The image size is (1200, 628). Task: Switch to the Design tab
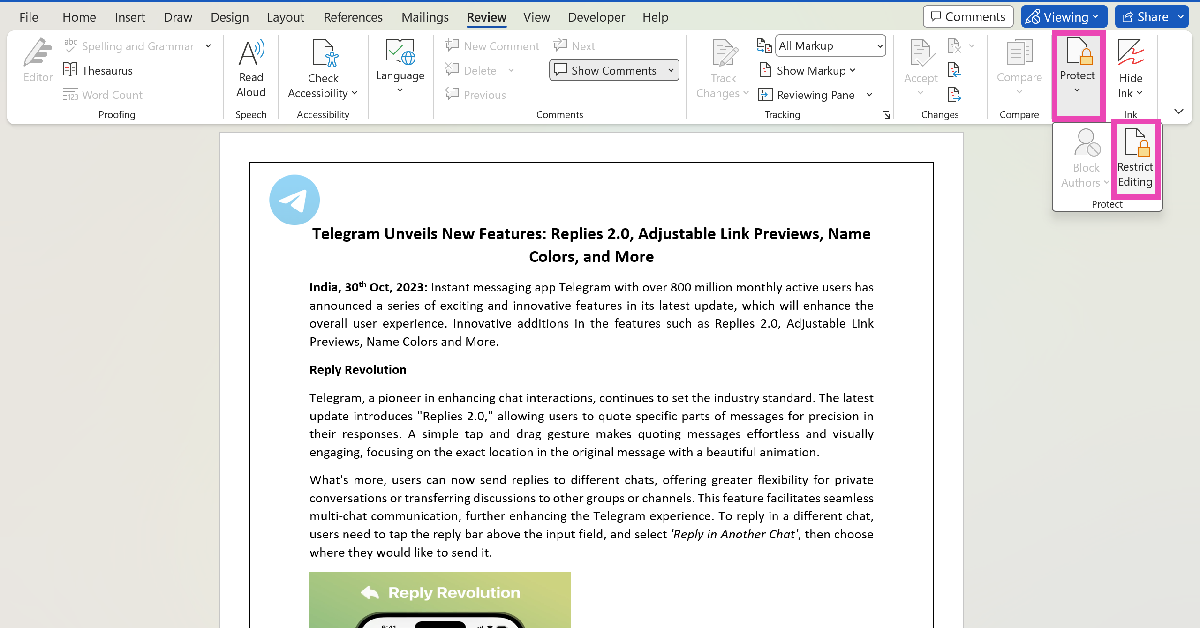[230, 17]
